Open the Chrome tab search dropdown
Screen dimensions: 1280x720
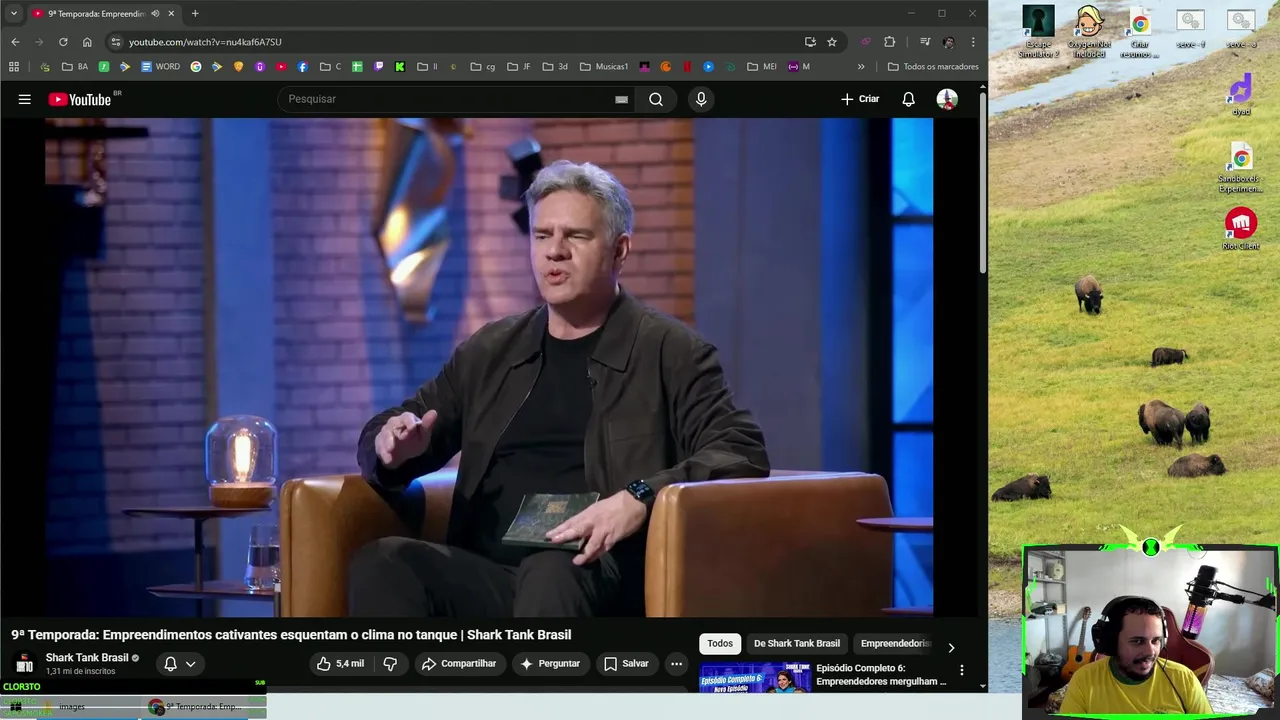click(x=14, y=14)
